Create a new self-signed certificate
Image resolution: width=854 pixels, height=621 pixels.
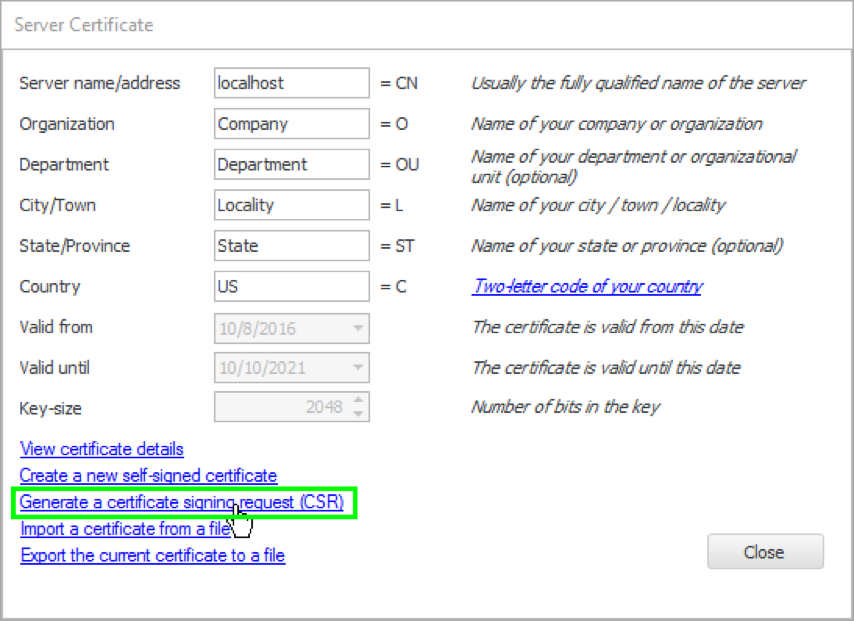point(148,476)
